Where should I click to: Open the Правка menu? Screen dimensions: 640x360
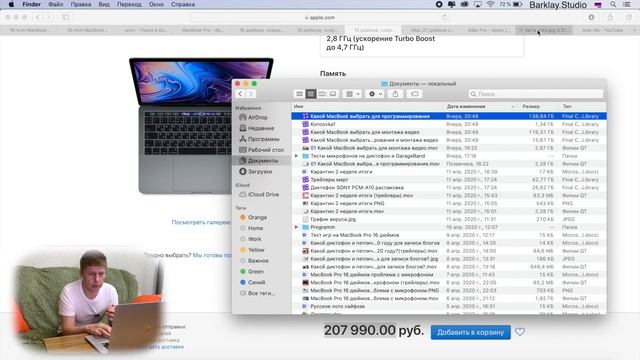click(81, 4)
